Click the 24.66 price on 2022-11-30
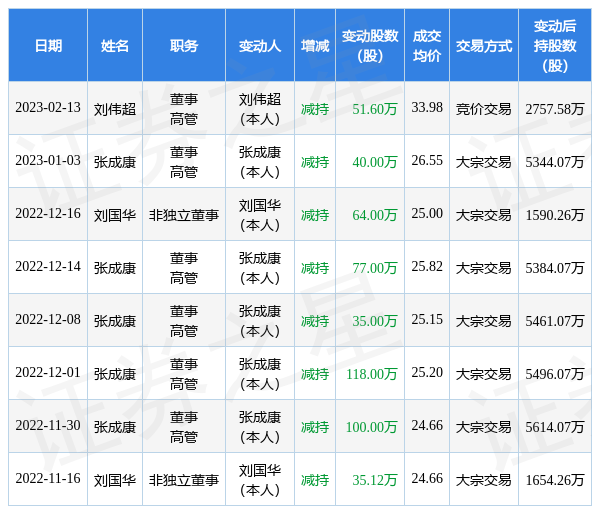This screenshot has width=592, height=514. pos(427,426)
